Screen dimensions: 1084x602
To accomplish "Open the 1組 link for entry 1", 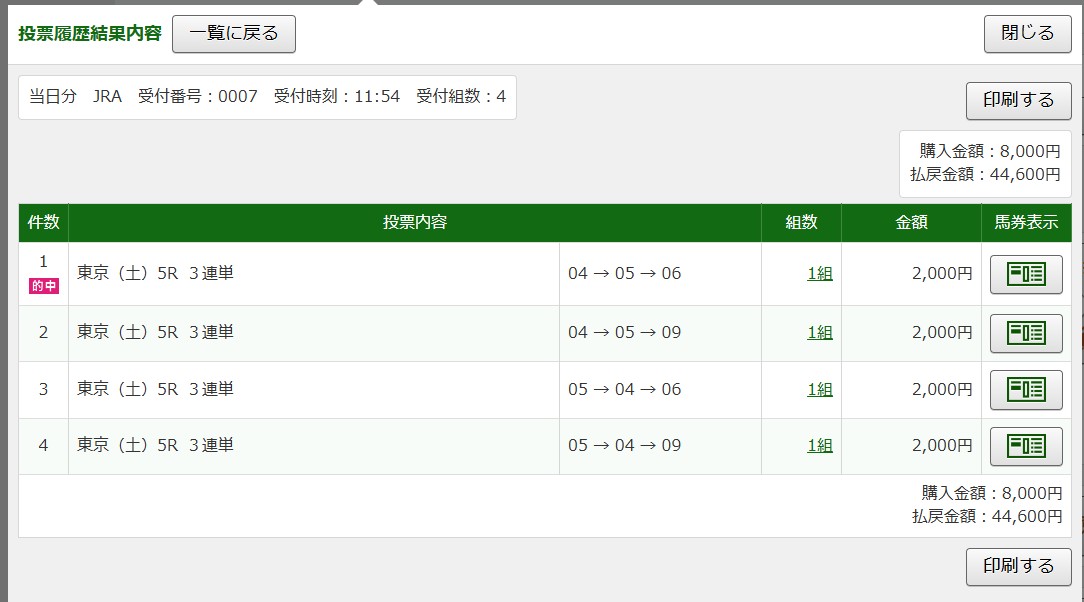I will click(819, 274).
